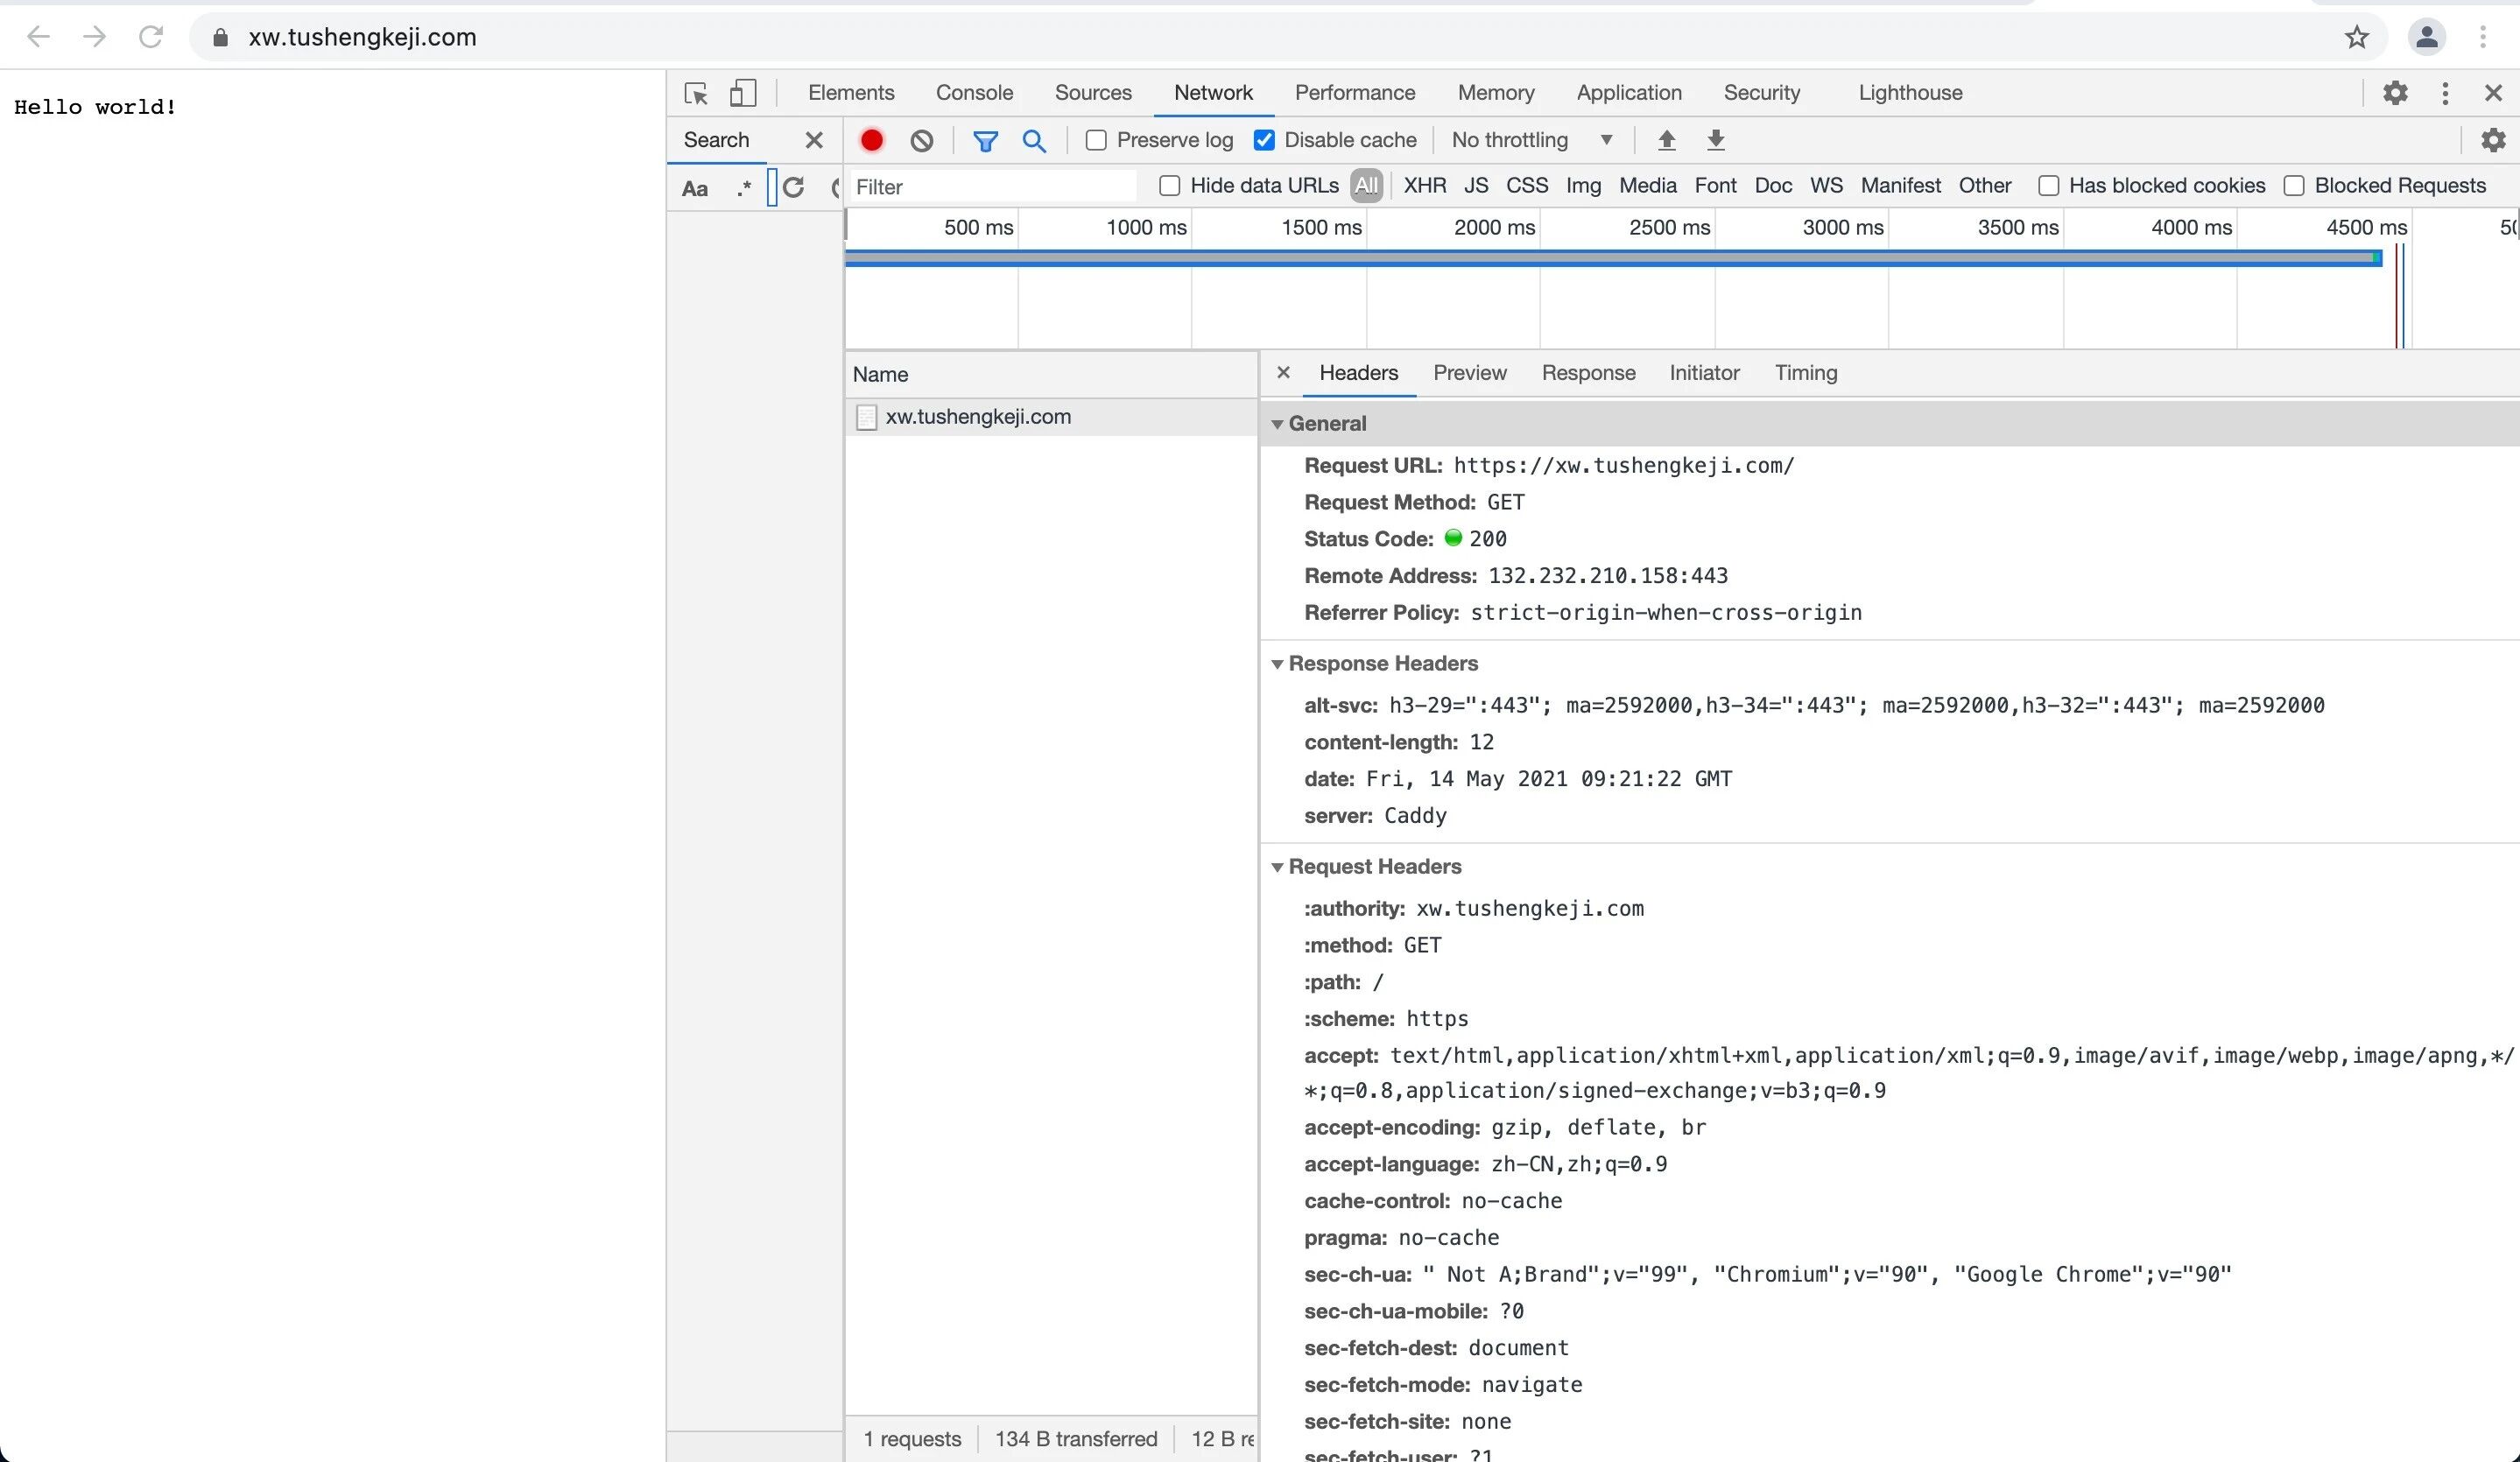Stop recording network log red button
The height and width of the screenshot is (1462, 2520).
click(871, 140)
